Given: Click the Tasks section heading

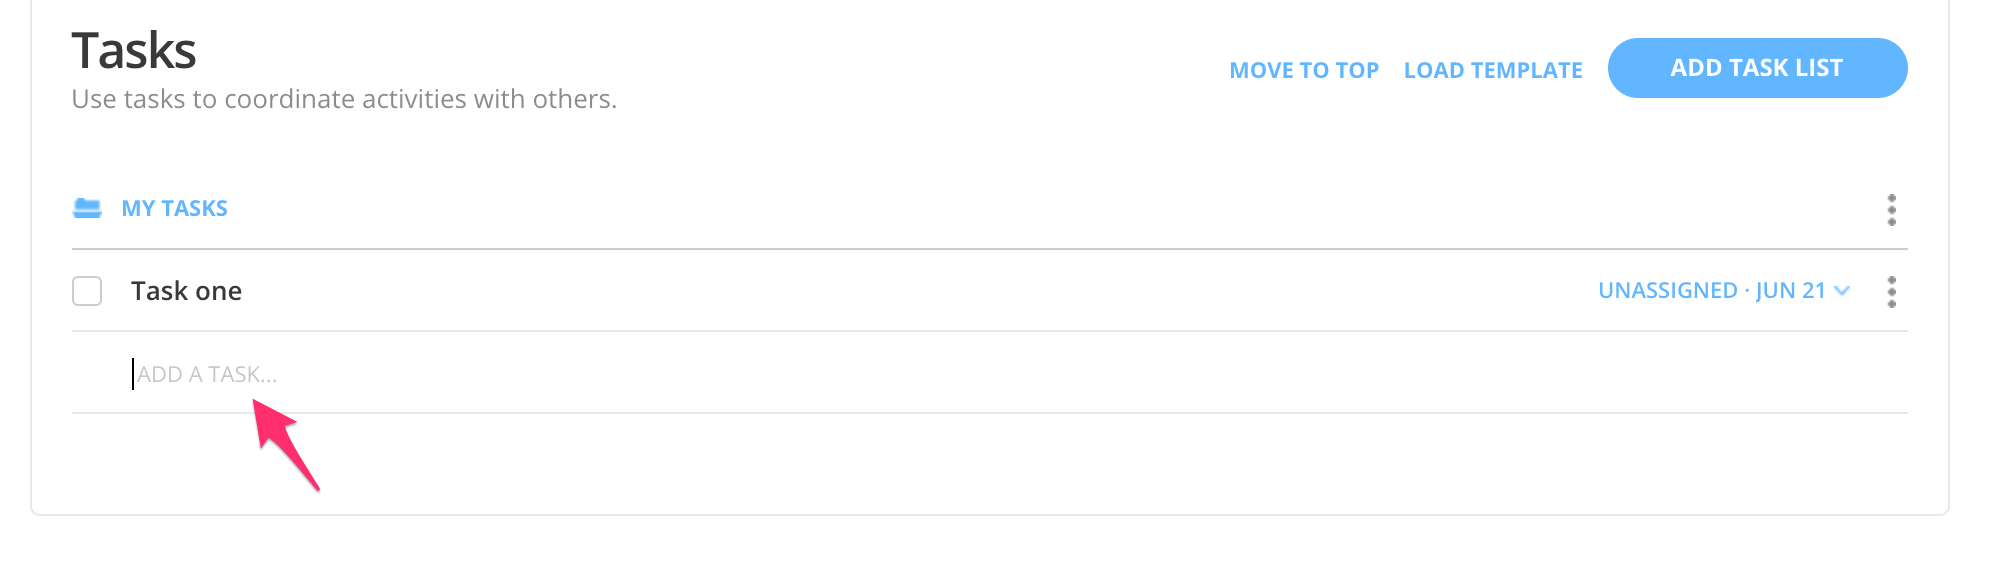Looking at the screenshot, I should point(134,50).
